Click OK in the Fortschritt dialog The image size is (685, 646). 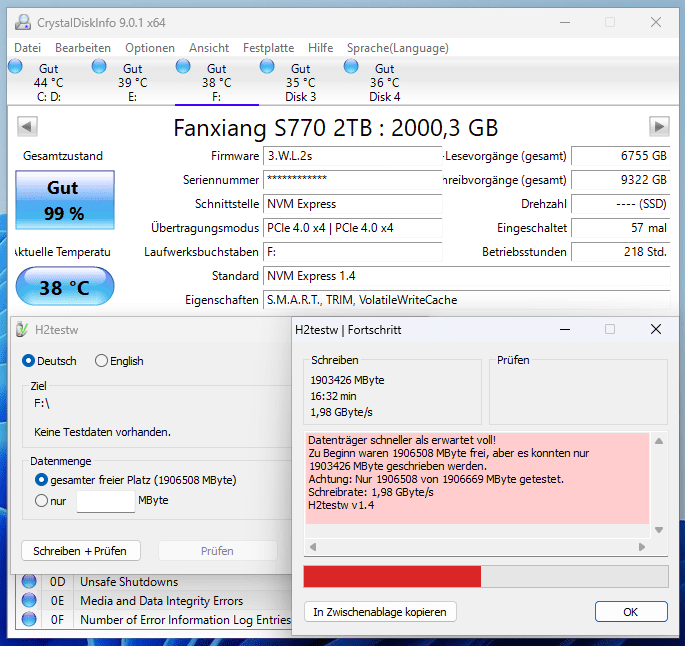tap(631, 612)
